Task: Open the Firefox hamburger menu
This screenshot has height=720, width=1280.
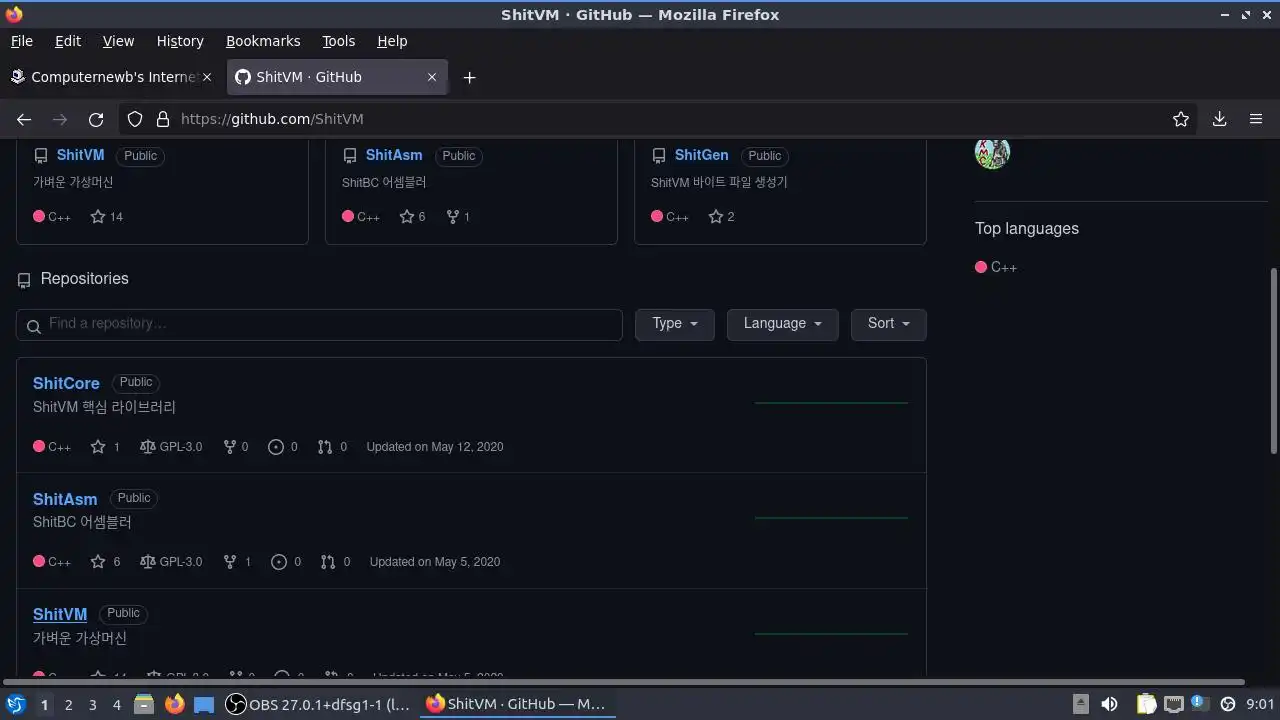Action: 1256,119
